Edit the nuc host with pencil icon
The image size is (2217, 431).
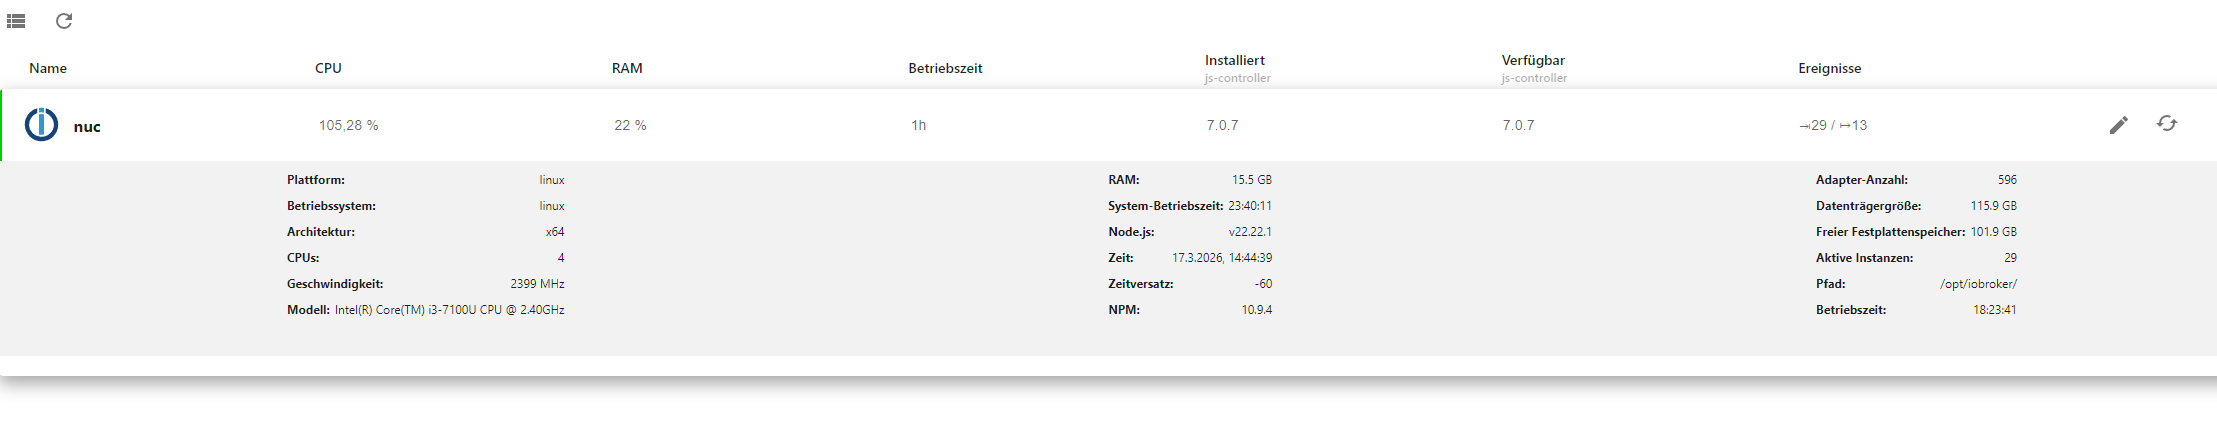(x=2118, y=125)
